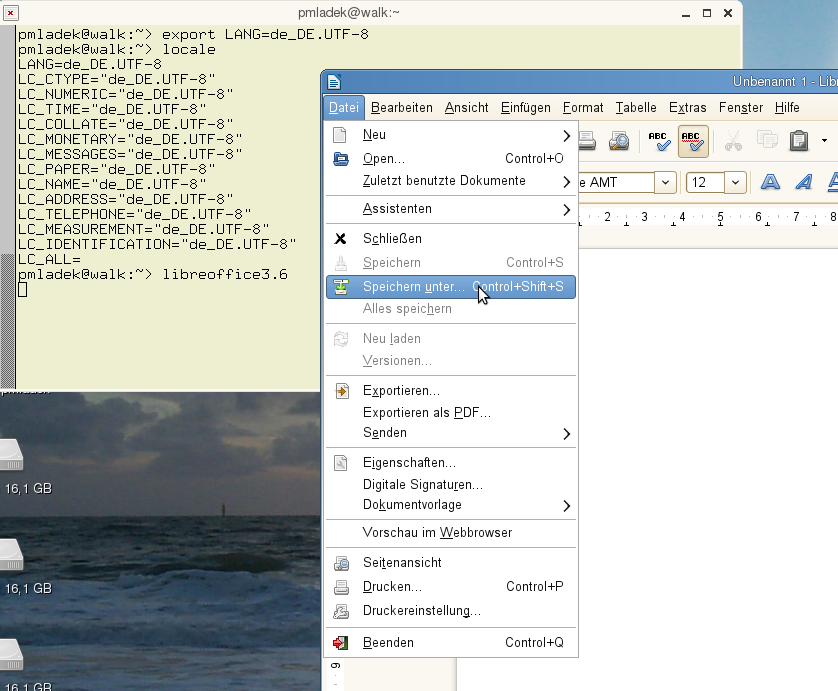Choose Exportieren als PDF menu entry
Screen dimensions: 838x691
[426, 412]
